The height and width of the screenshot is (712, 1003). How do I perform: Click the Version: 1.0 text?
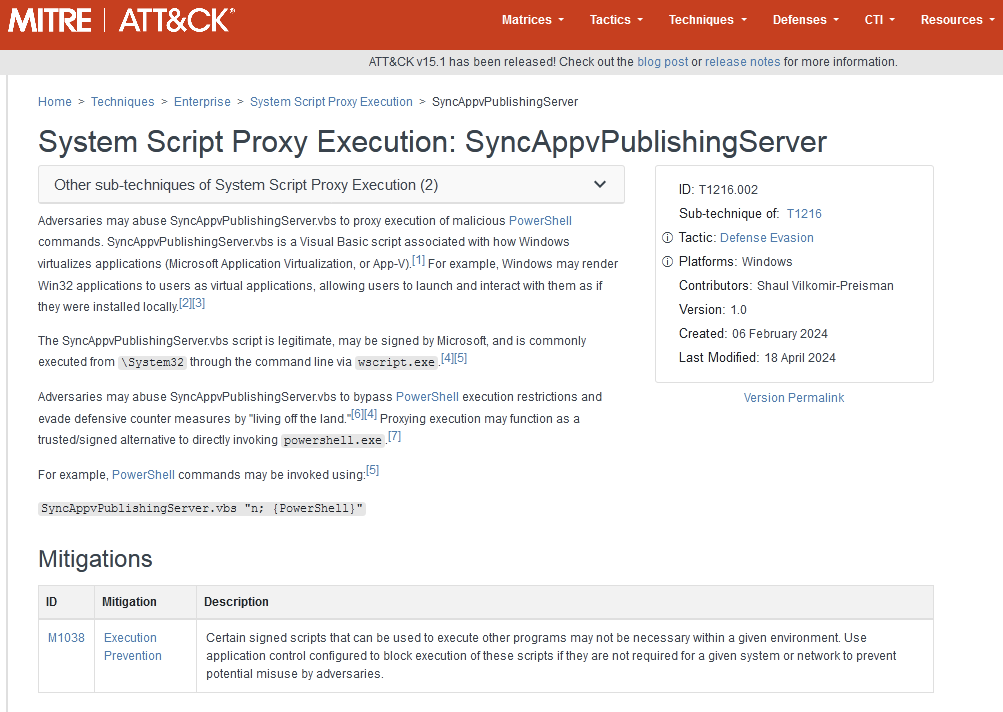pos(713,310)
